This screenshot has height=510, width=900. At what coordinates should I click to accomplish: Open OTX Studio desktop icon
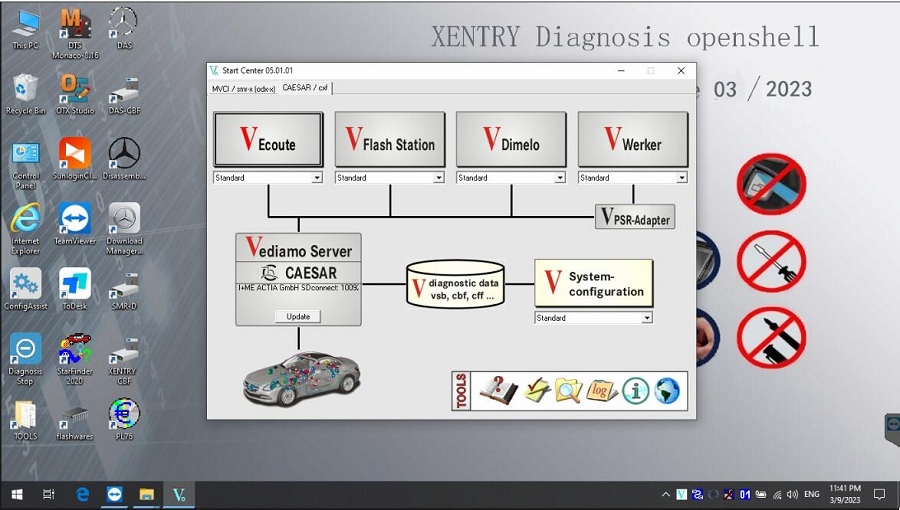tap(75, 95)
